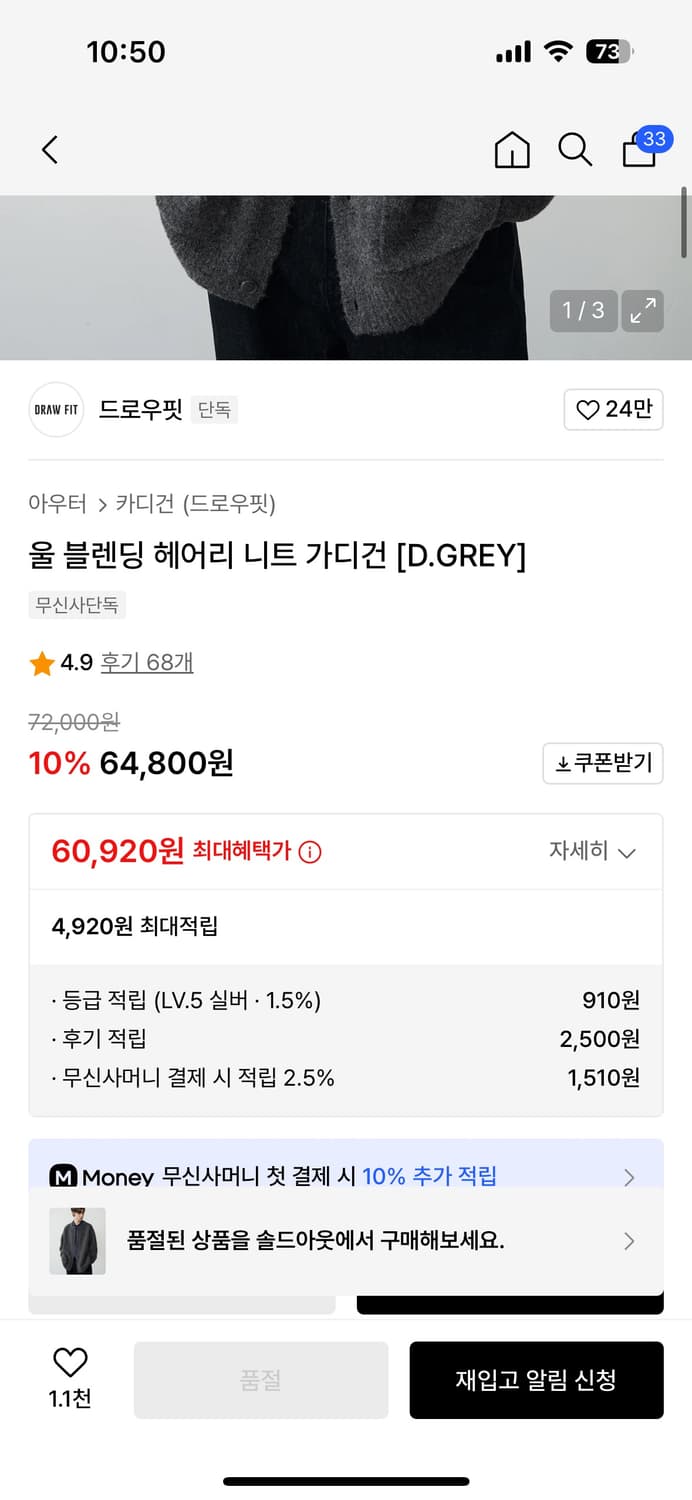Tap the sold-out product thumbnail image

pos(77,1241)
